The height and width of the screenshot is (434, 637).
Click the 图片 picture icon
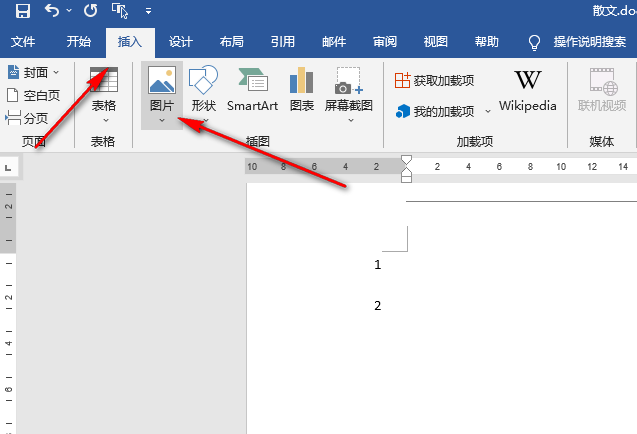[x=162, y=80]
